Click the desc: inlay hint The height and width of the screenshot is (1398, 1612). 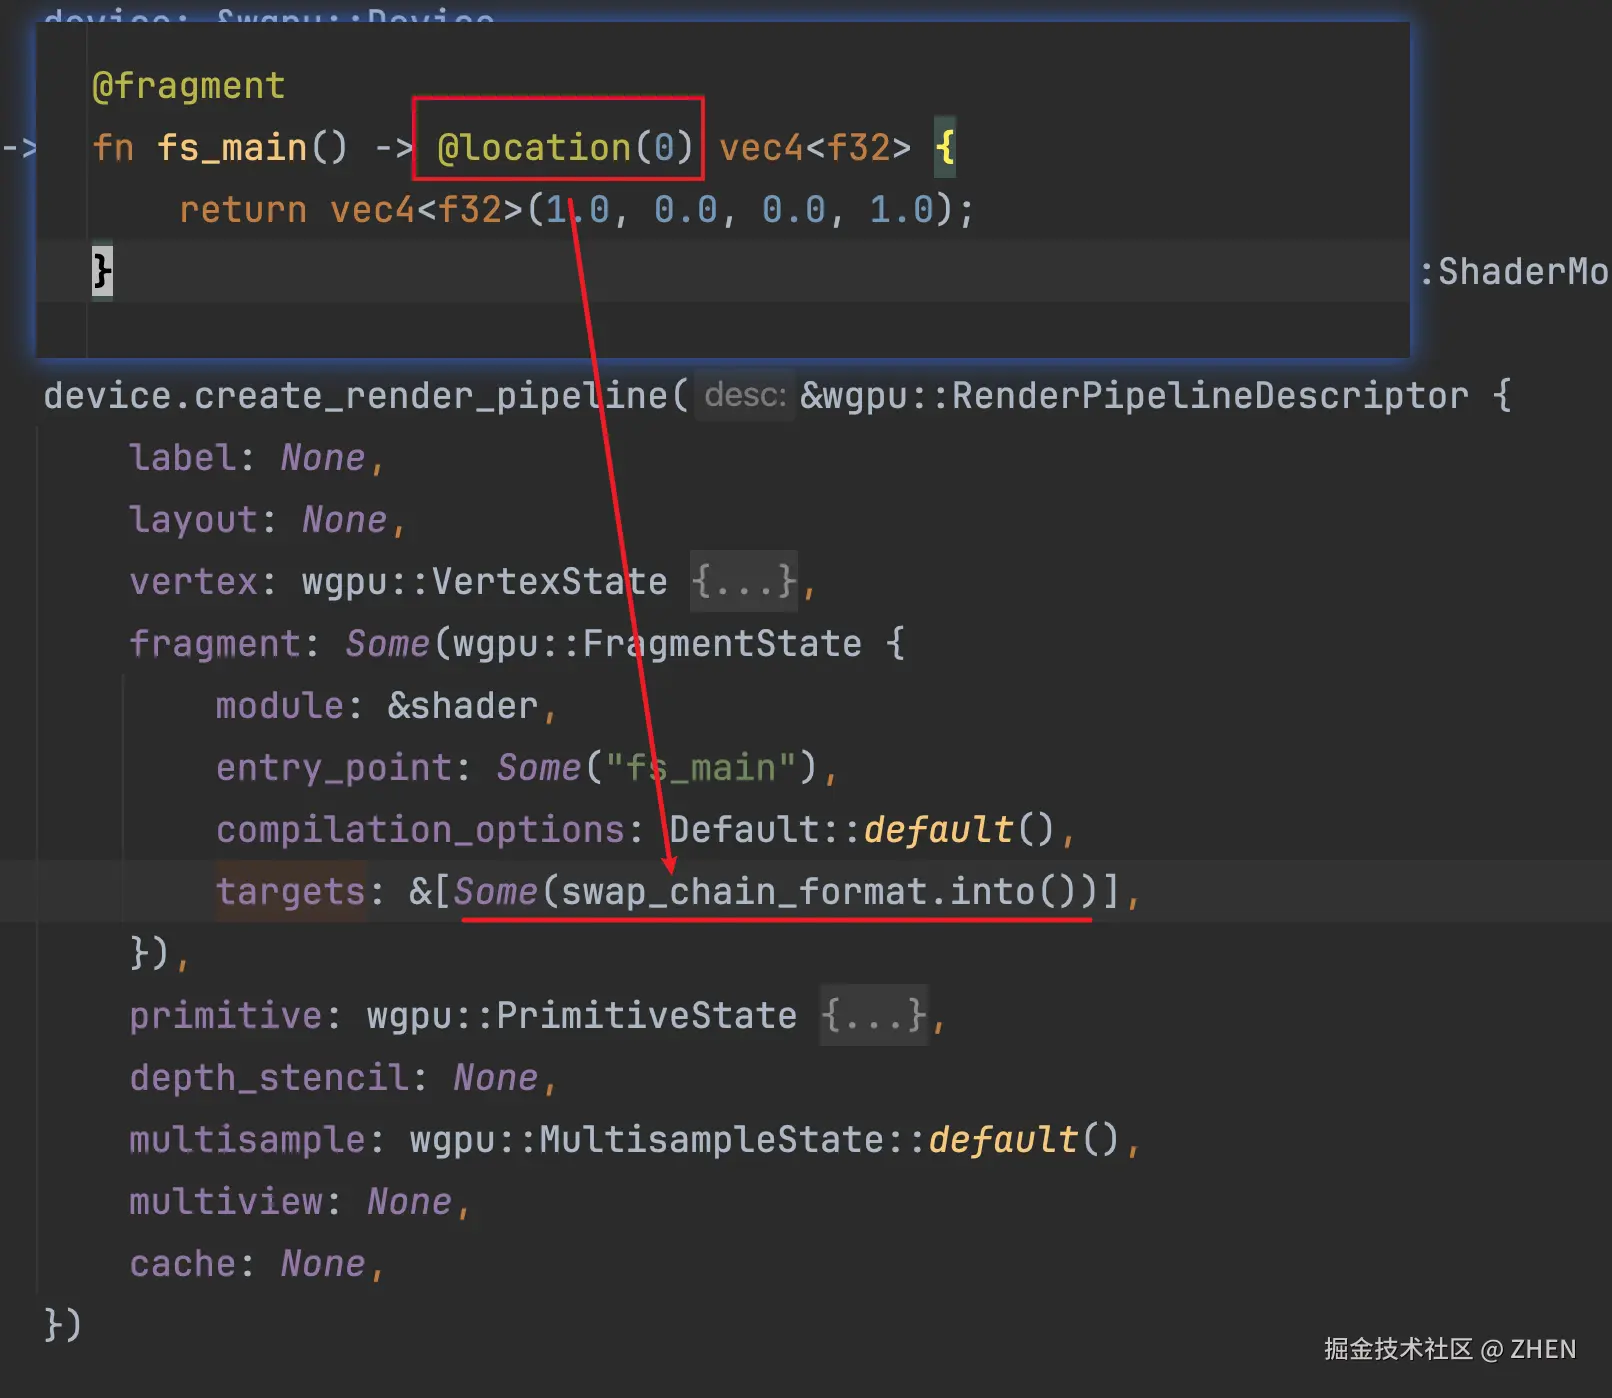(x=745, y=395)
